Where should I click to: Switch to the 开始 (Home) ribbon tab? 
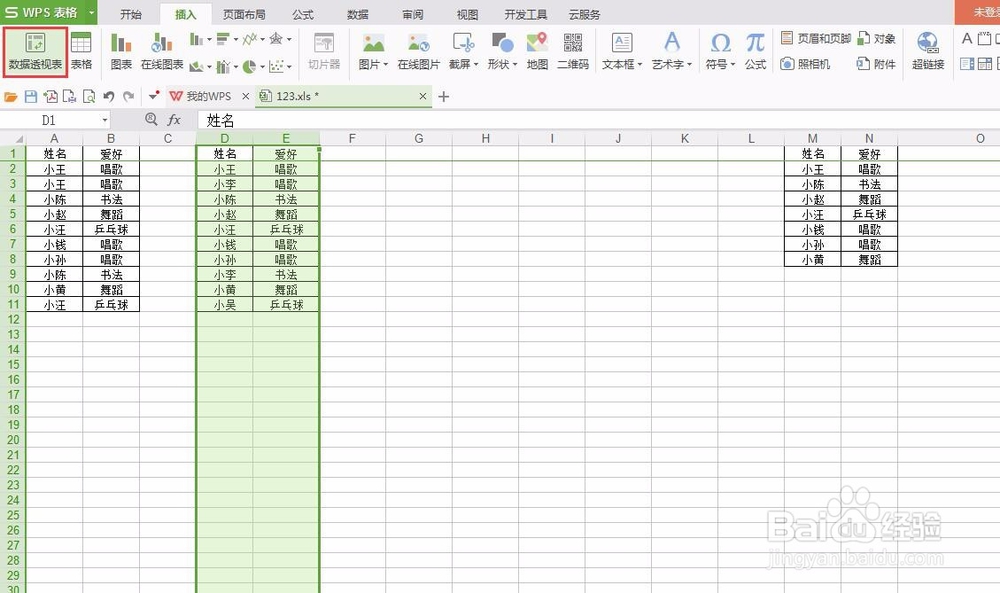coord(130,14)
